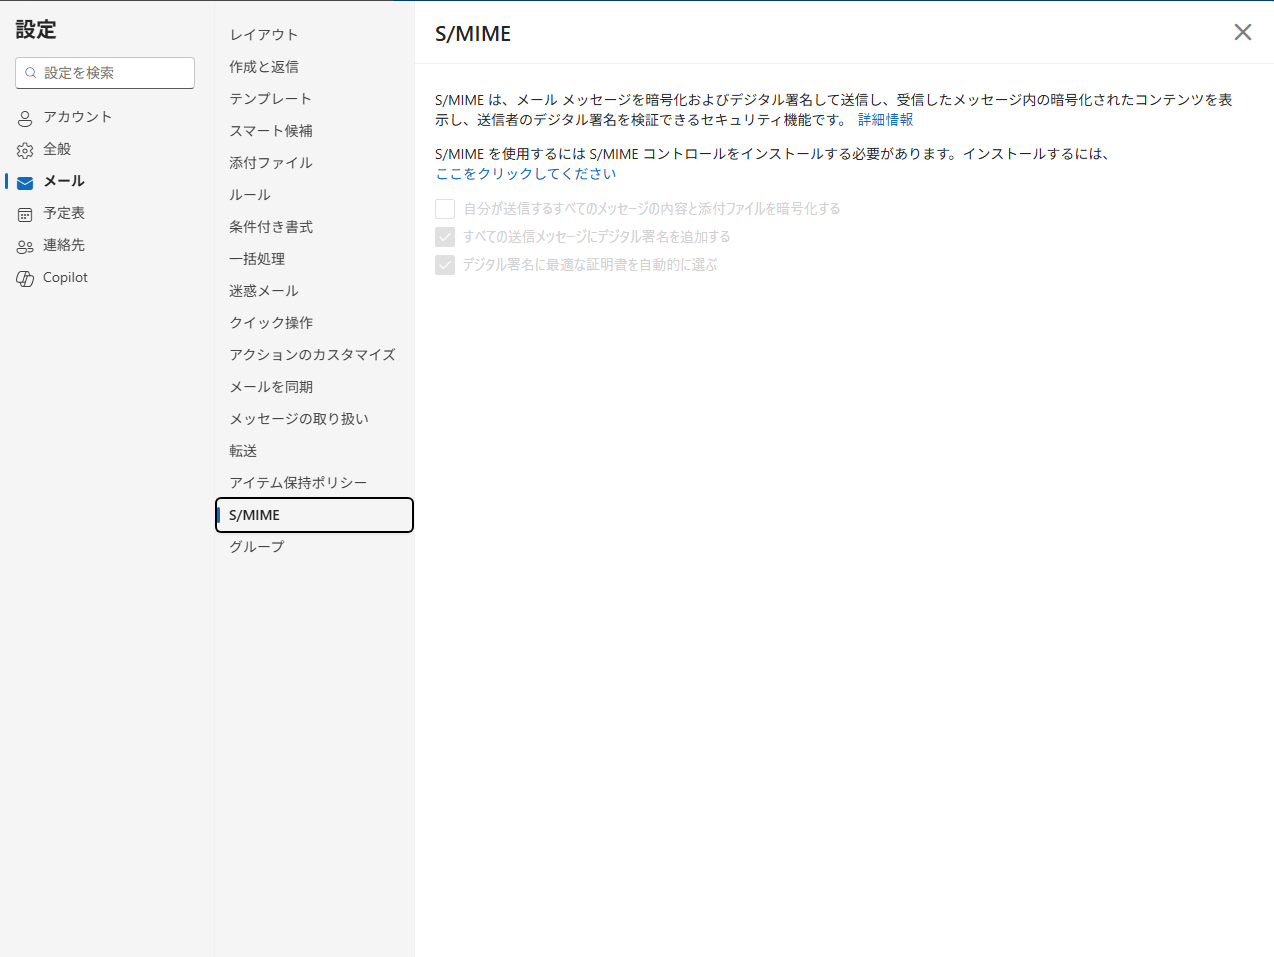1274x957 pixels.
Task: Open the メッセージの取り扱い mail settings
Action: 314,419
